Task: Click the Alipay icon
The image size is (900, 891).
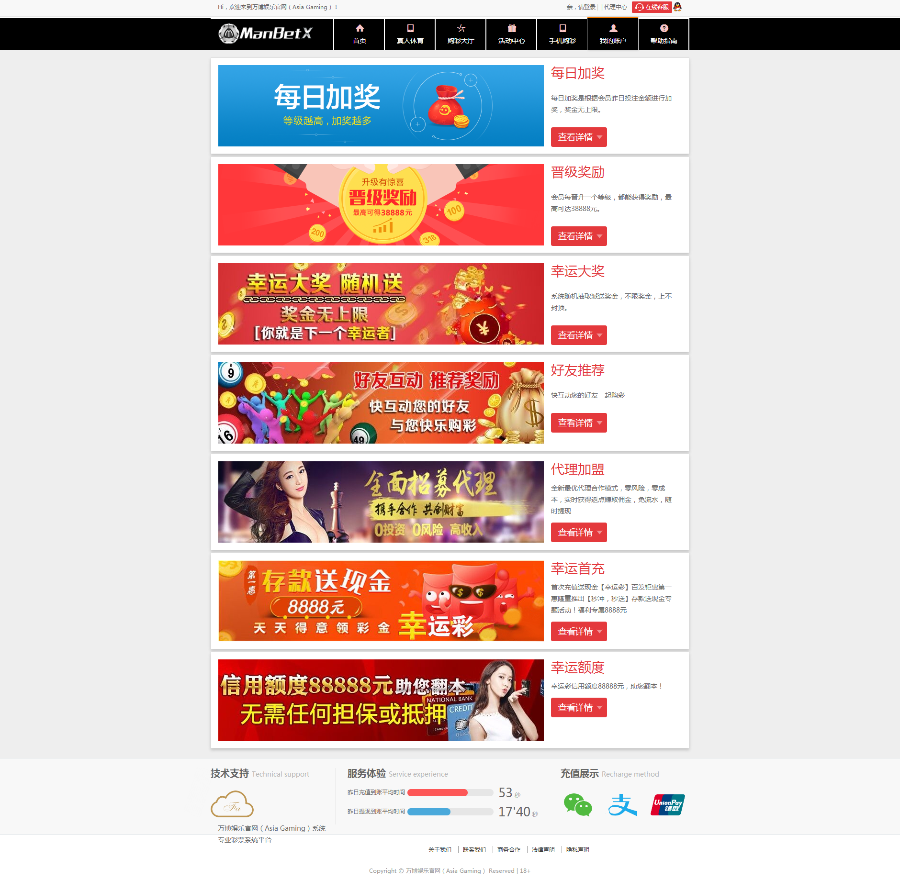Action: pyautogui.click(x=622, y=804)
